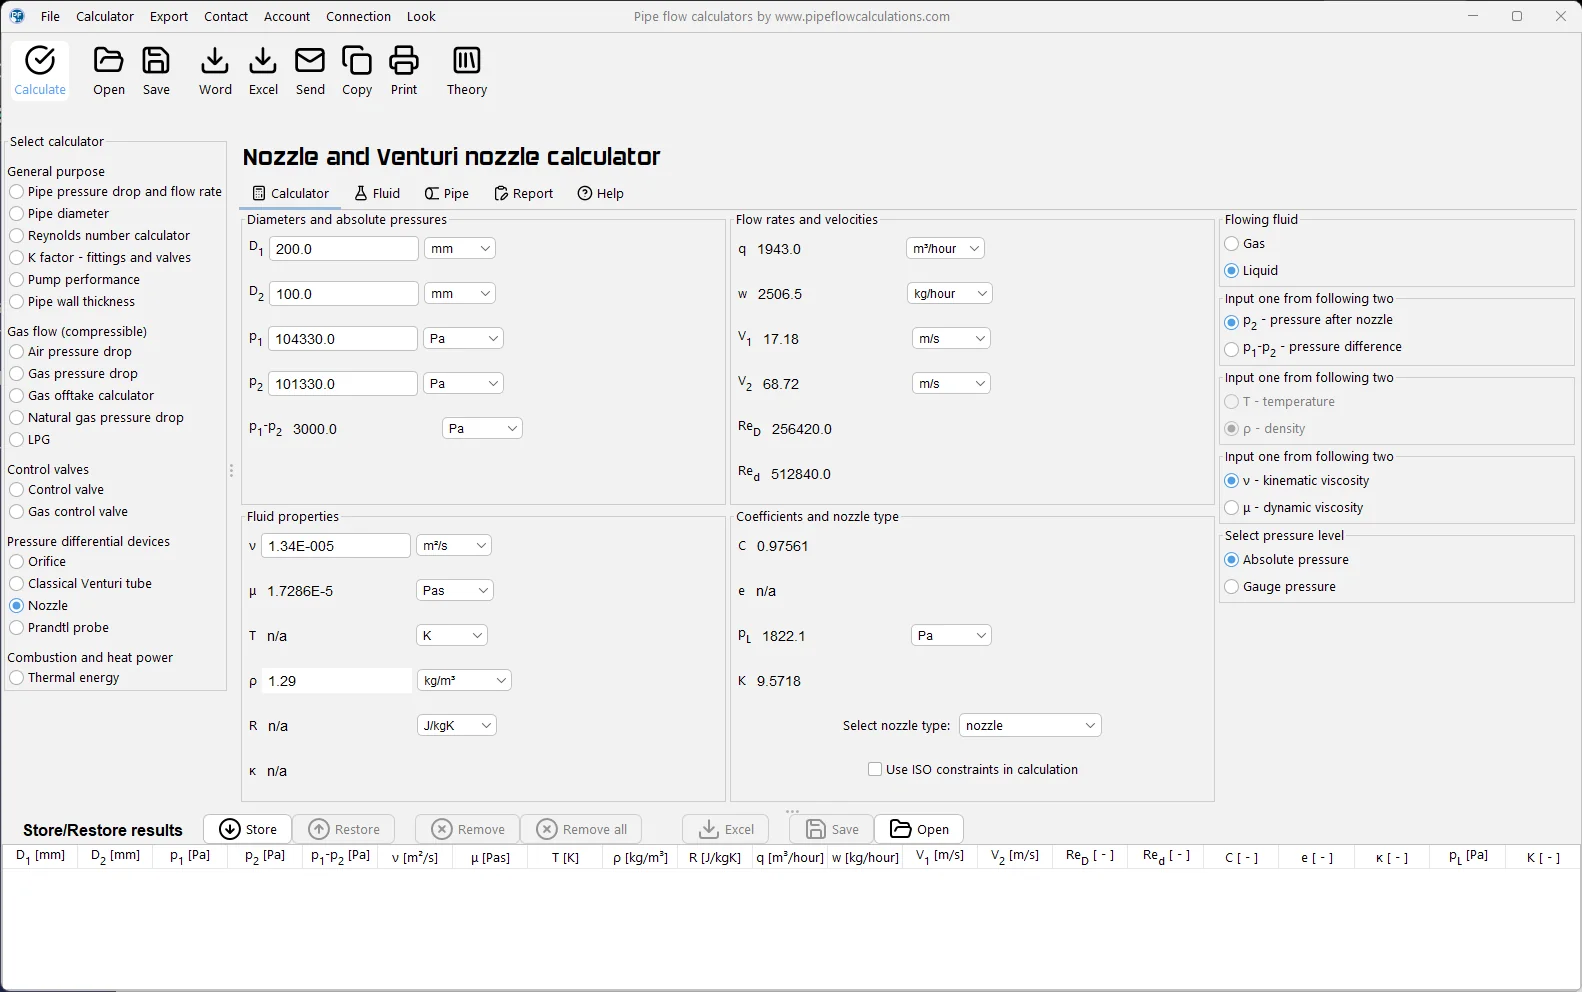Open the PL pressure loss unit dropdown
This screenshot has height=992, width=1582.
pos(951,635)
